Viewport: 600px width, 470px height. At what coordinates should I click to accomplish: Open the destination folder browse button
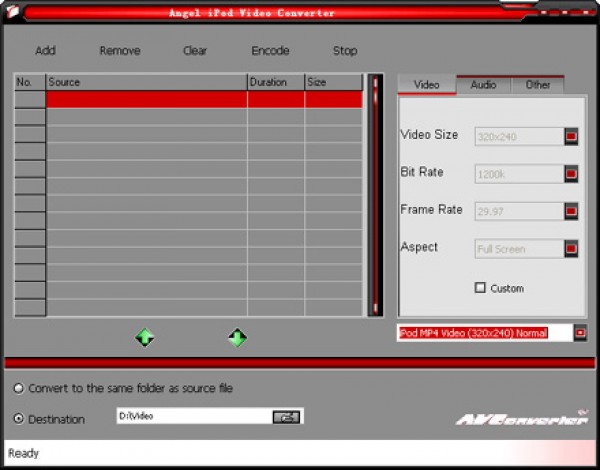tap(286, 416)
